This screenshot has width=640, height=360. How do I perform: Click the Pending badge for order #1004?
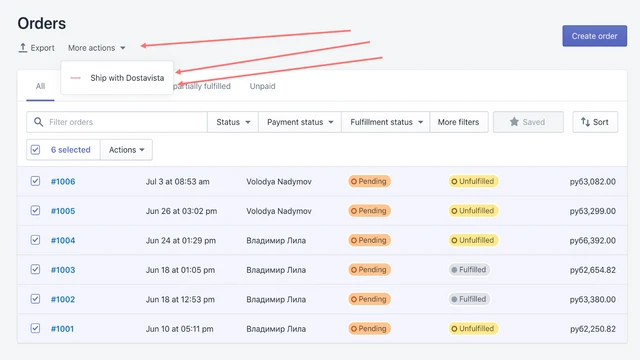point(369,240)
